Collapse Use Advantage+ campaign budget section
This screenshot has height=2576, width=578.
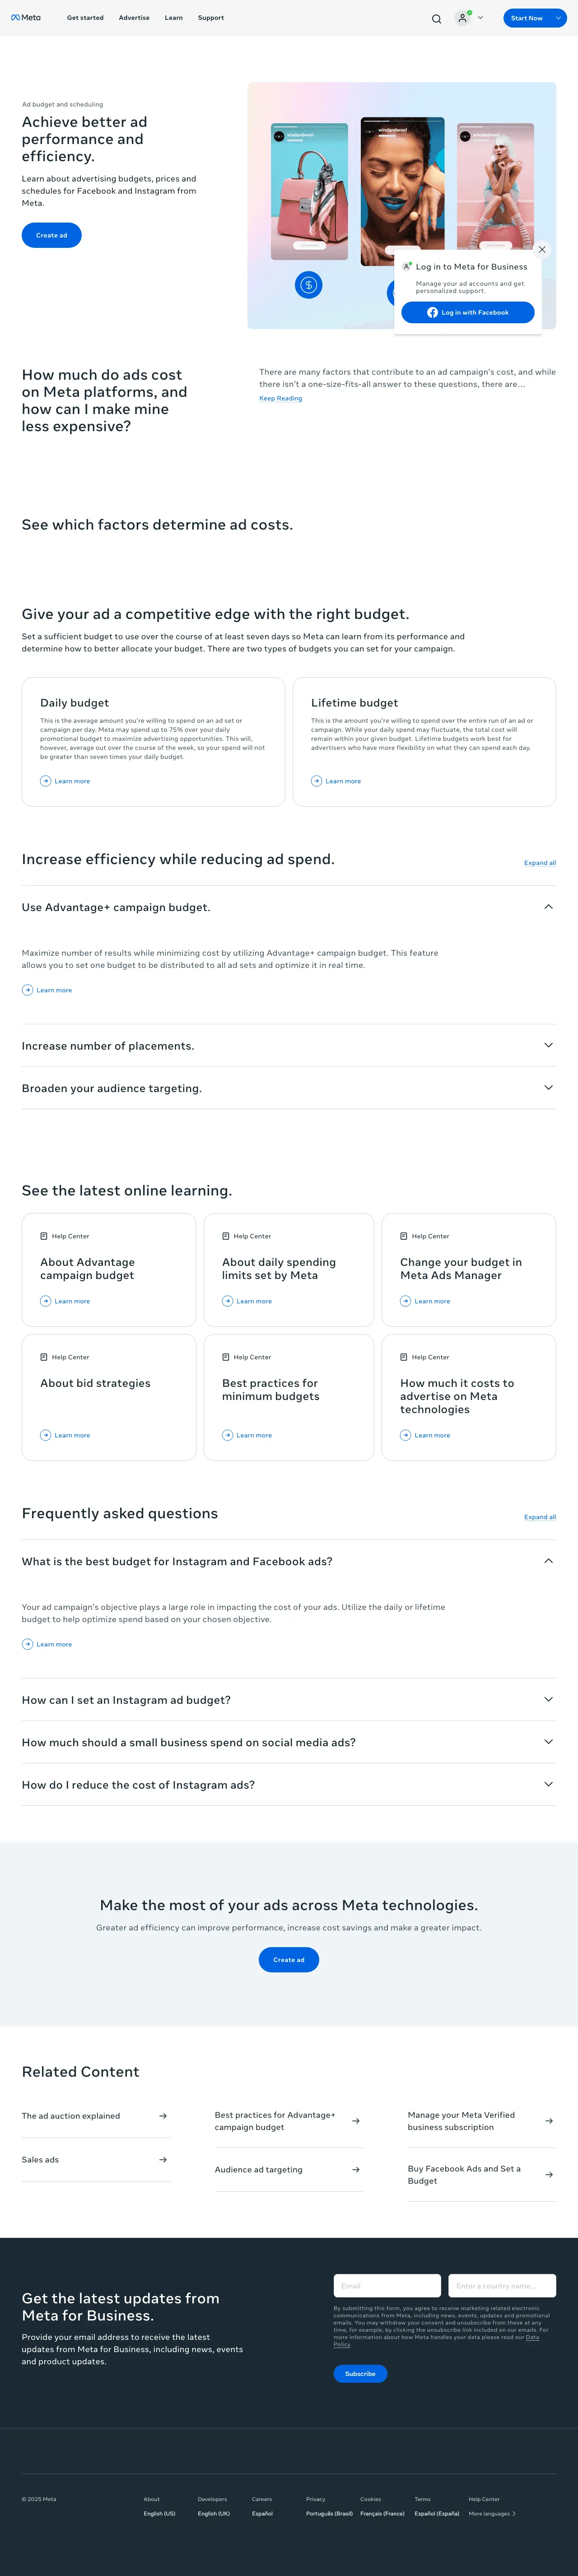(548, 907)
